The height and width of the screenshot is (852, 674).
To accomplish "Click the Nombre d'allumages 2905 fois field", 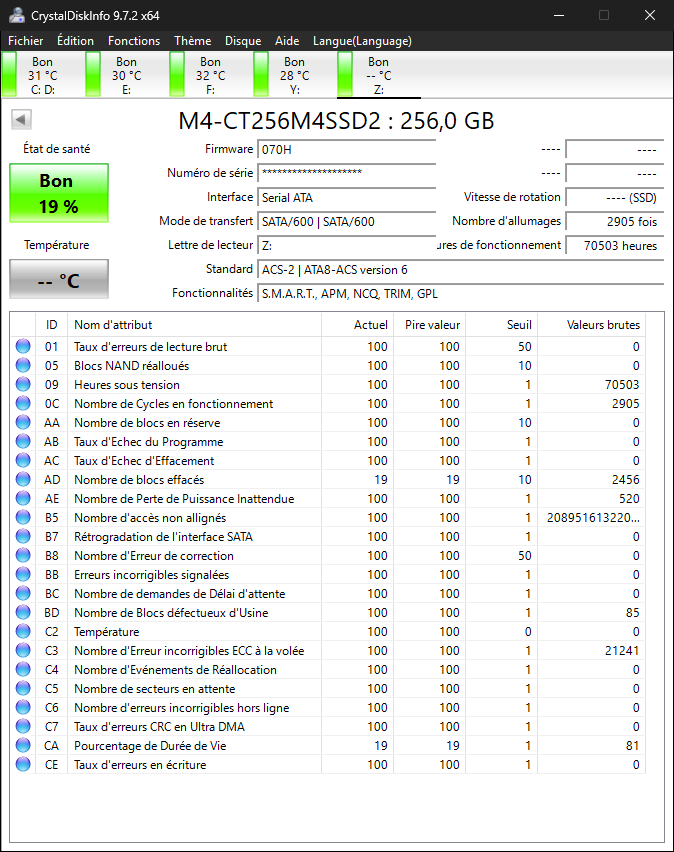I will pos(614,221).
